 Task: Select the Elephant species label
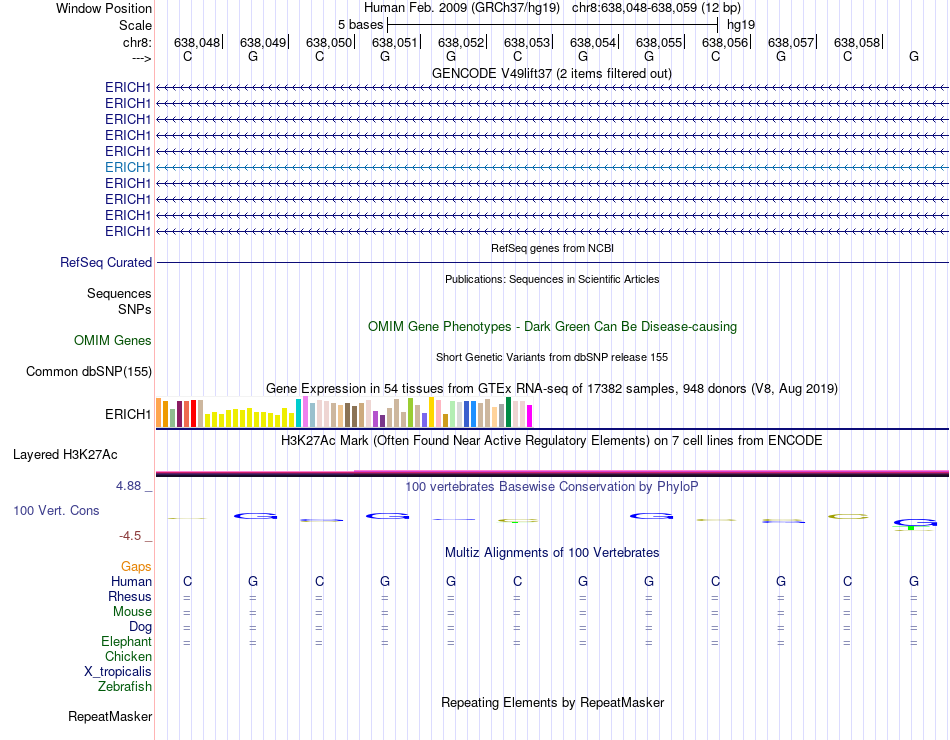point(126,641)
